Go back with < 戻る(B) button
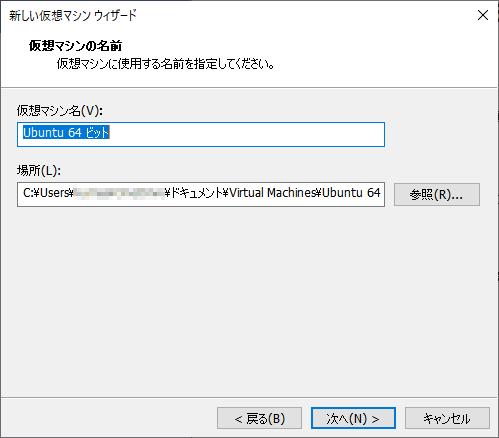Screen dimensions: 499x438 (259, 418)
